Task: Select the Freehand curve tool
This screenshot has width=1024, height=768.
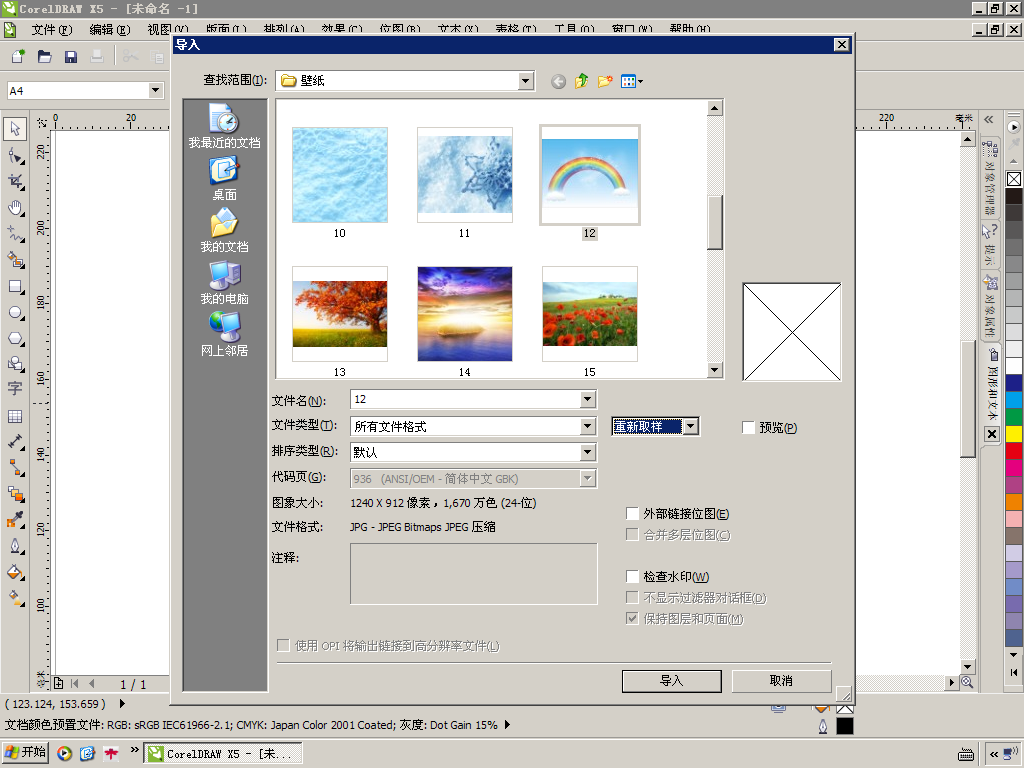Action: 15,234
